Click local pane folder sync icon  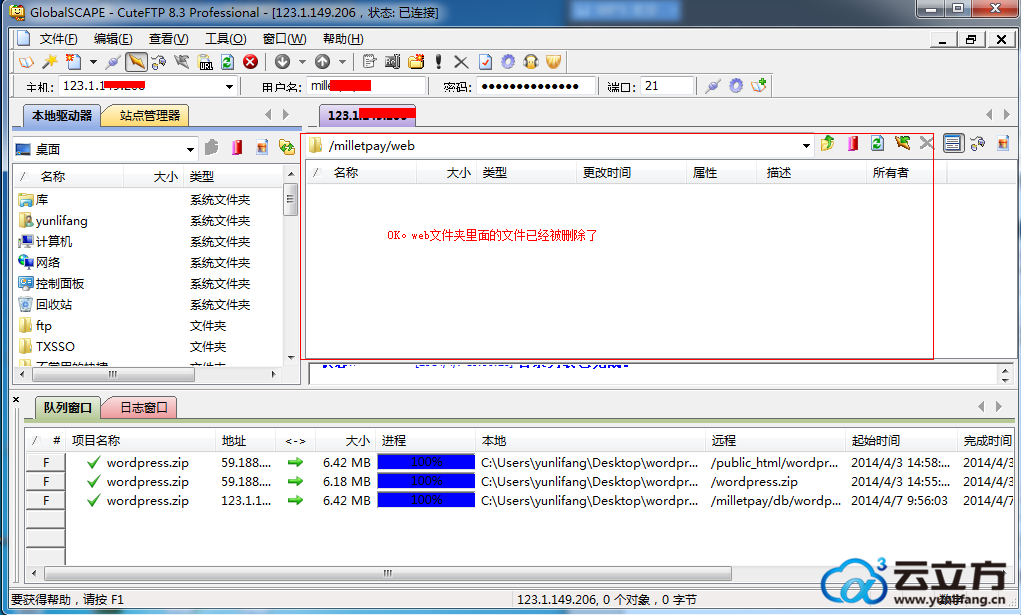point(287,148)
